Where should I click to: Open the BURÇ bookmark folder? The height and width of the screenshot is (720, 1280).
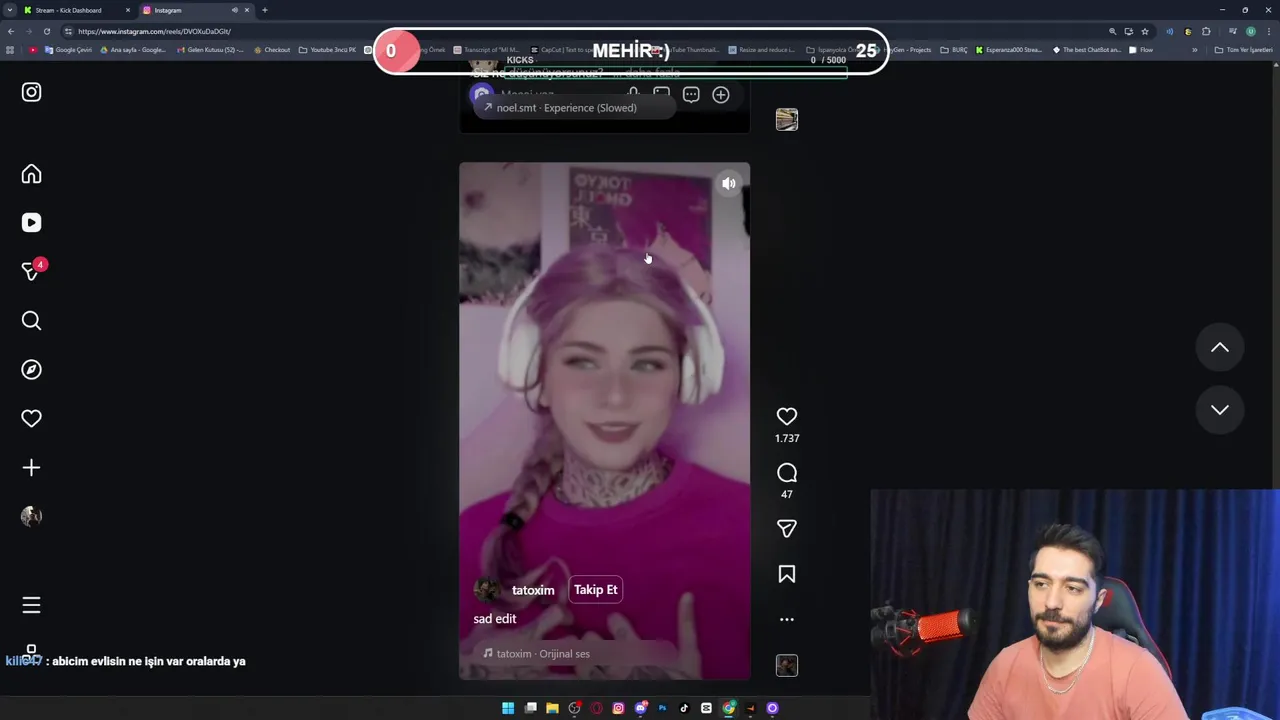pos(954,50)
